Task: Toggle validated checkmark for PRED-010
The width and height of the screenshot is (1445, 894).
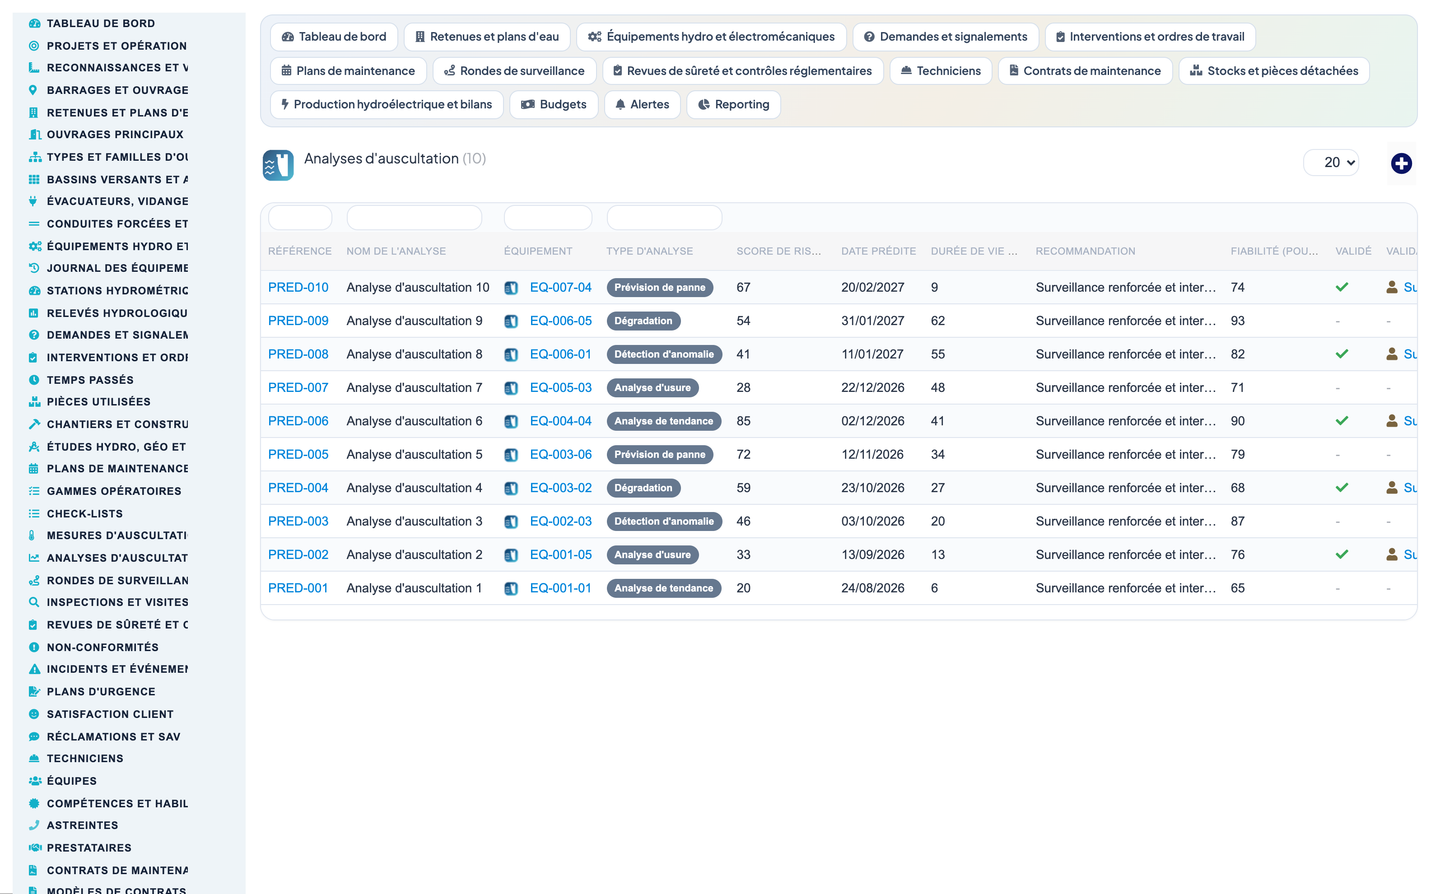Action: point(1342,287)
